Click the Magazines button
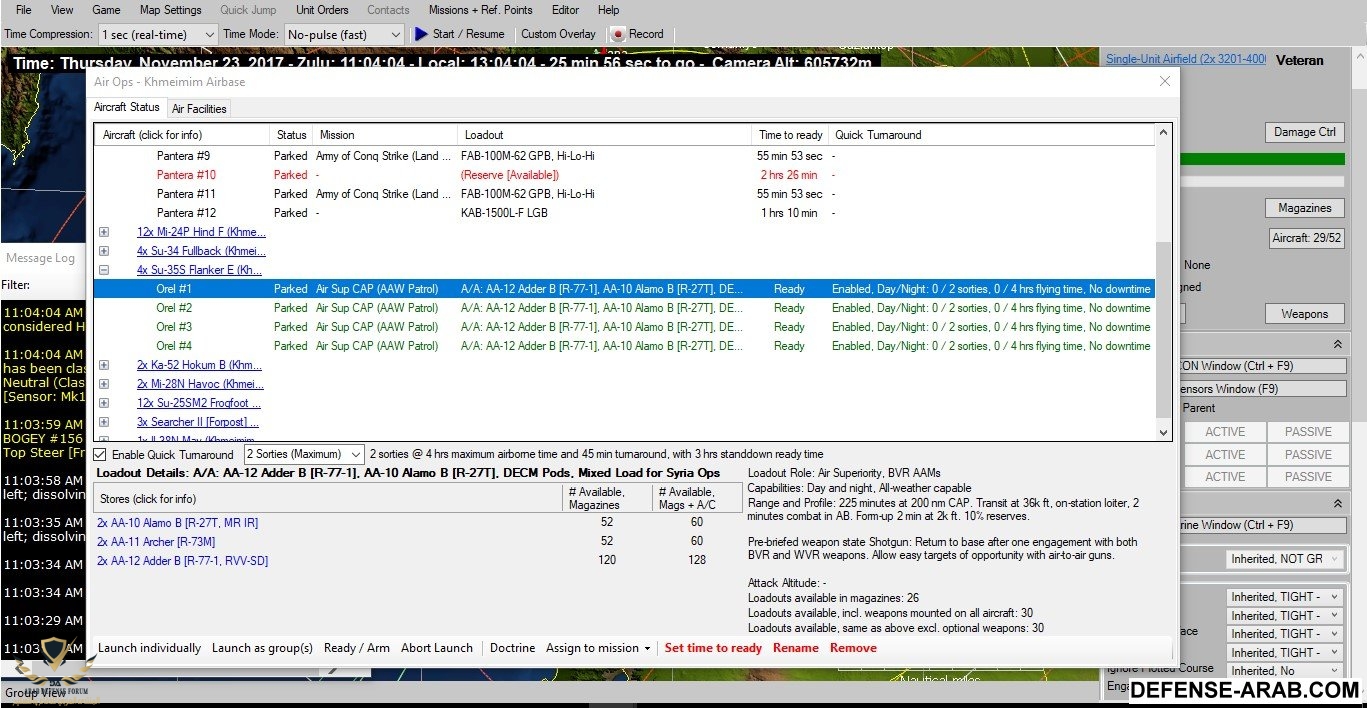The image size is (1367, 708). coord(1304,208)
